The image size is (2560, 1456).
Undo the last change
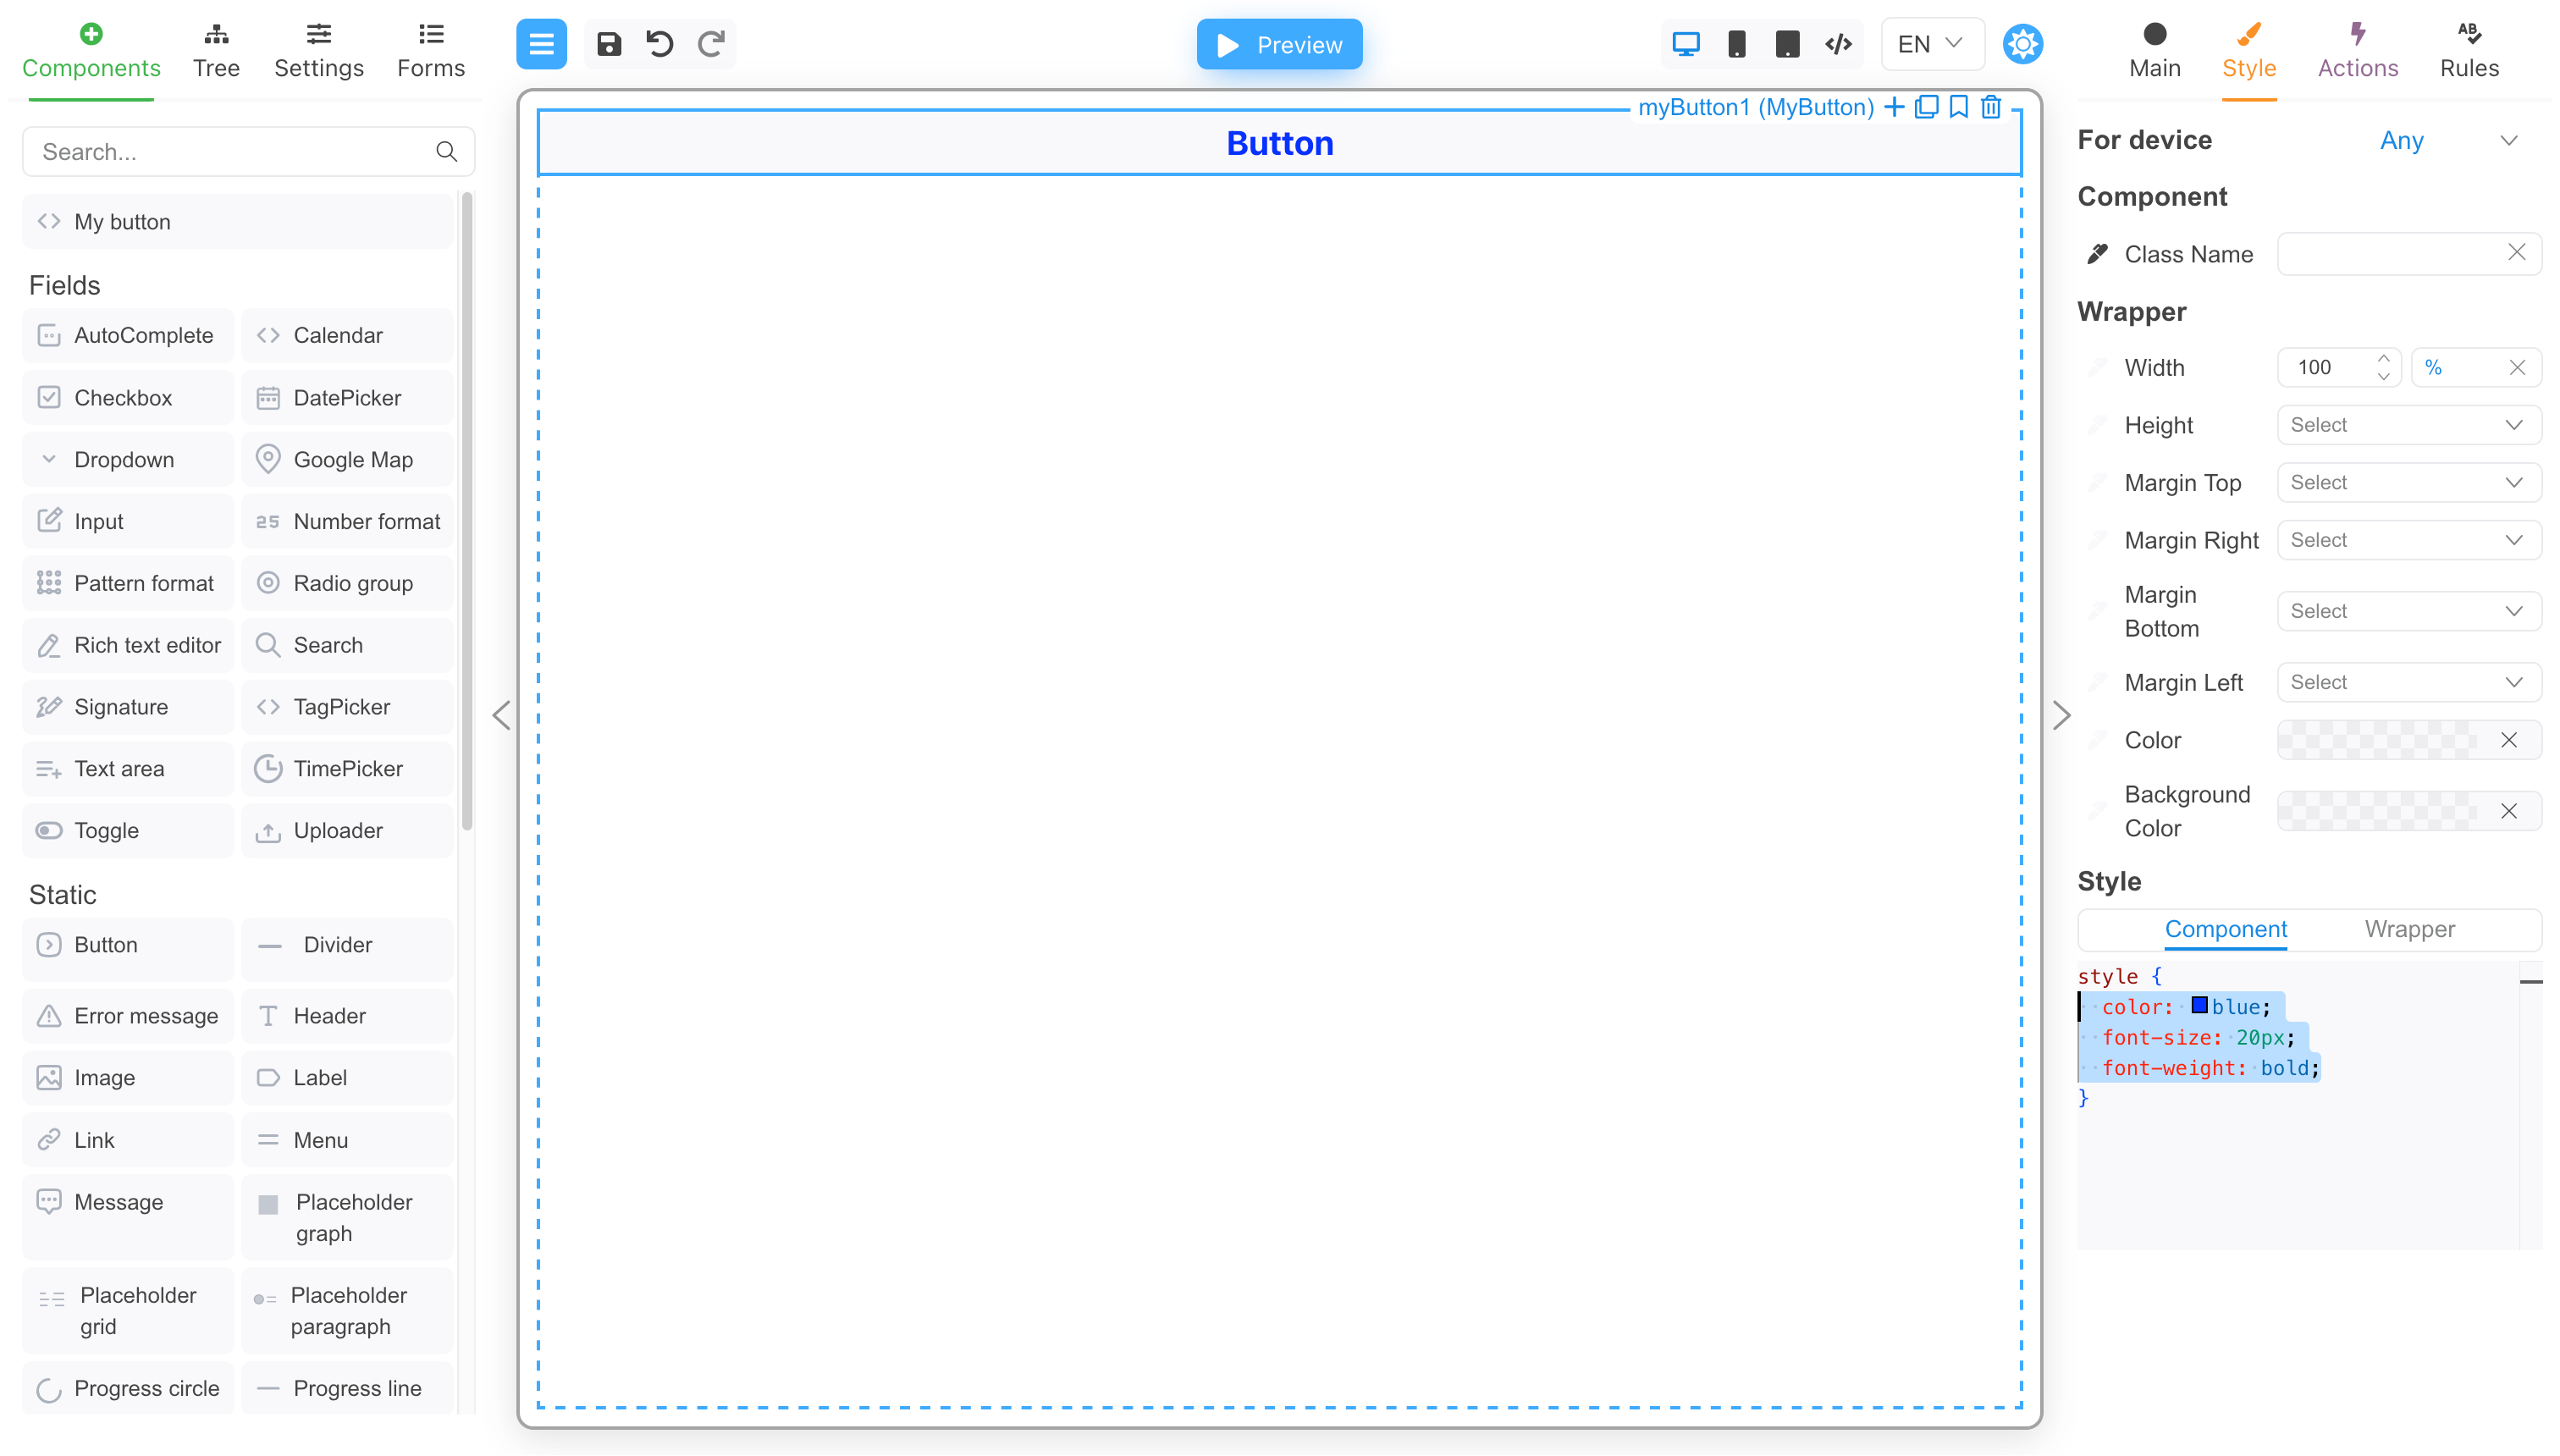[659, 44]
